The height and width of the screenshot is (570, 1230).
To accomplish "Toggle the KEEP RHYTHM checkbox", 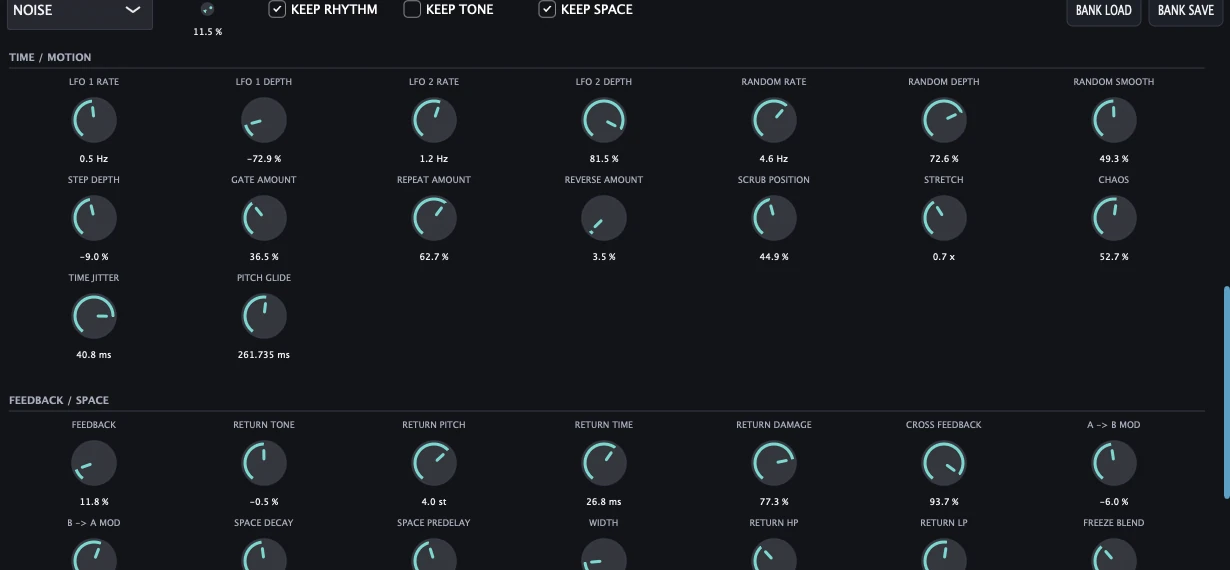I will coord(277,9).
